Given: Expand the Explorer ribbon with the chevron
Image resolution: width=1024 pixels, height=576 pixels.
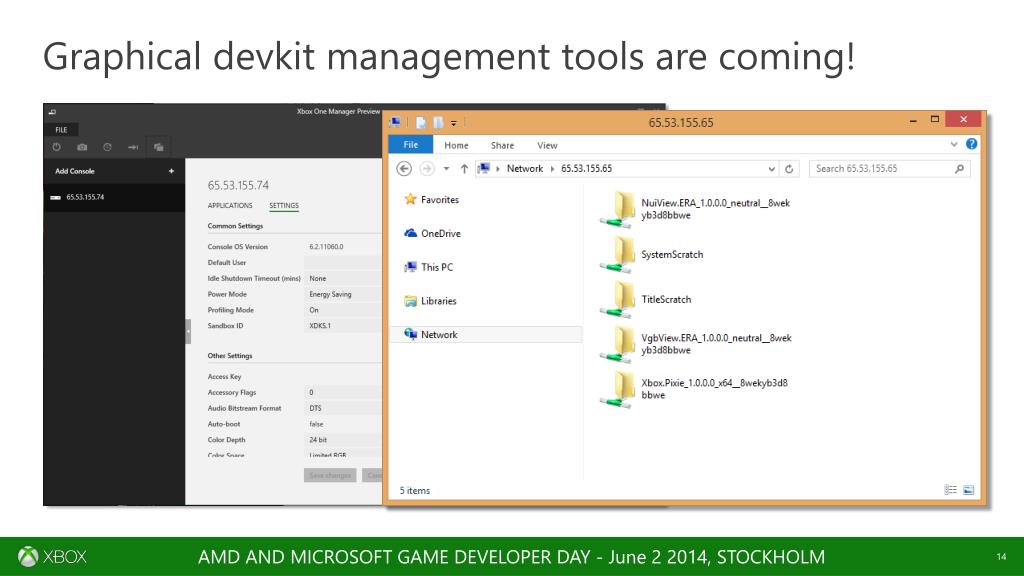Looking at the screenshot, I should [x=954, y=144].
